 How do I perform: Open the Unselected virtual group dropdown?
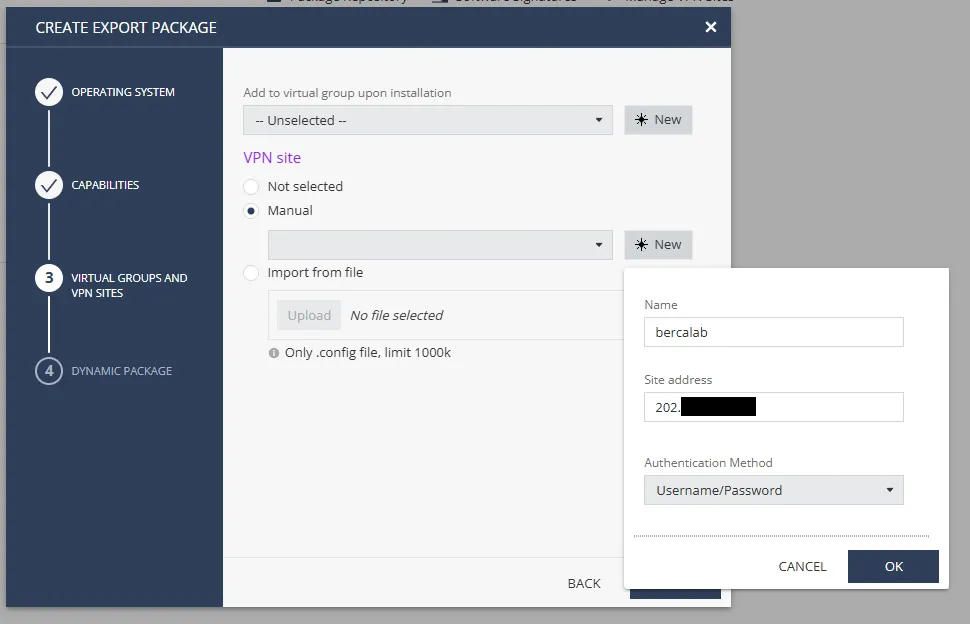click(x=427, y=119)
